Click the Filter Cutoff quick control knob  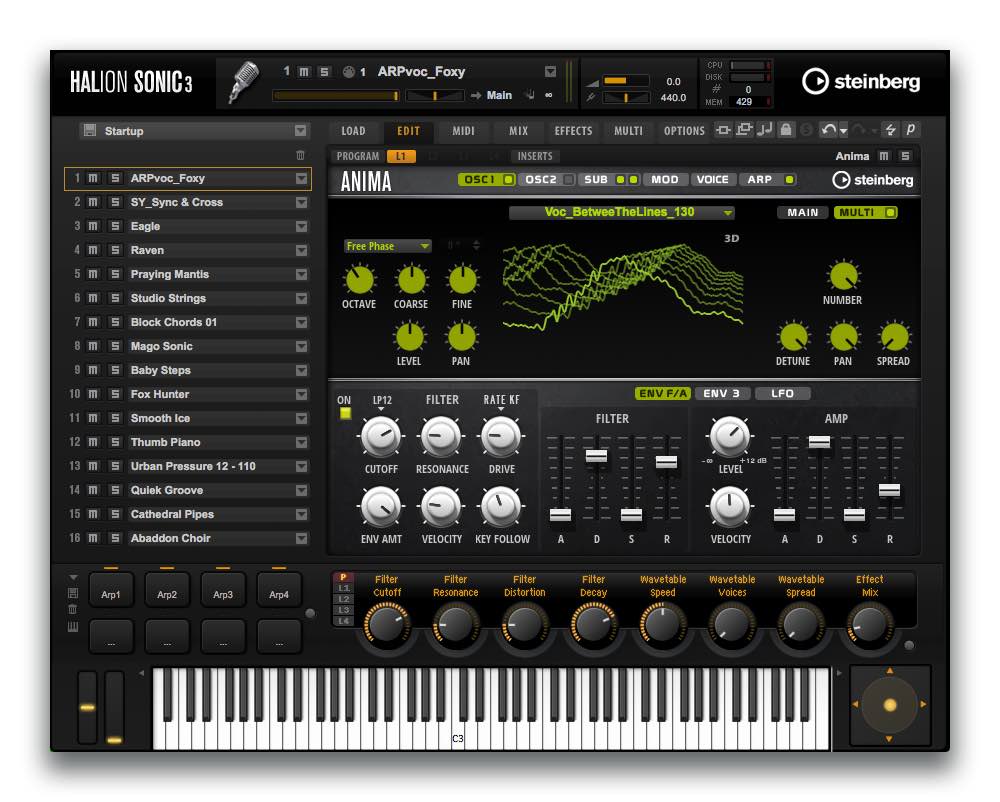[386, 625]
